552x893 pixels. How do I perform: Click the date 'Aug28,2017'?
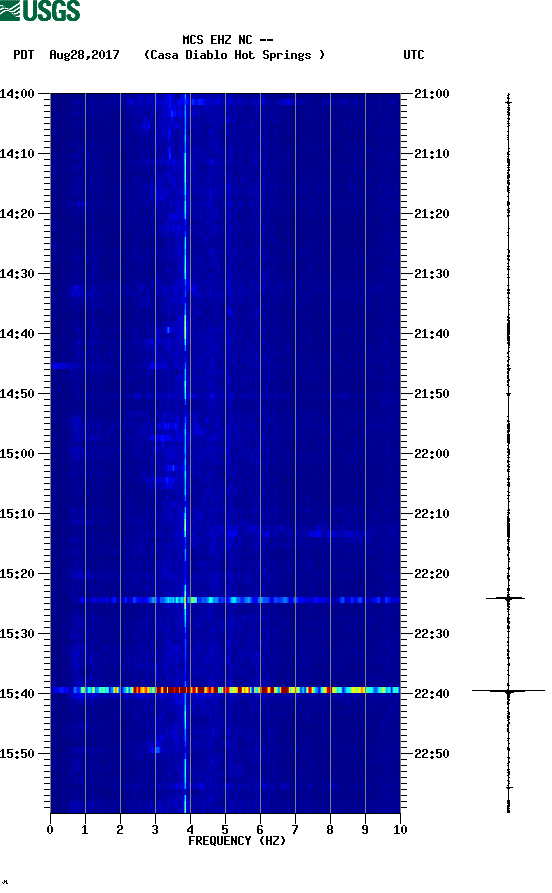pos(84,55)
